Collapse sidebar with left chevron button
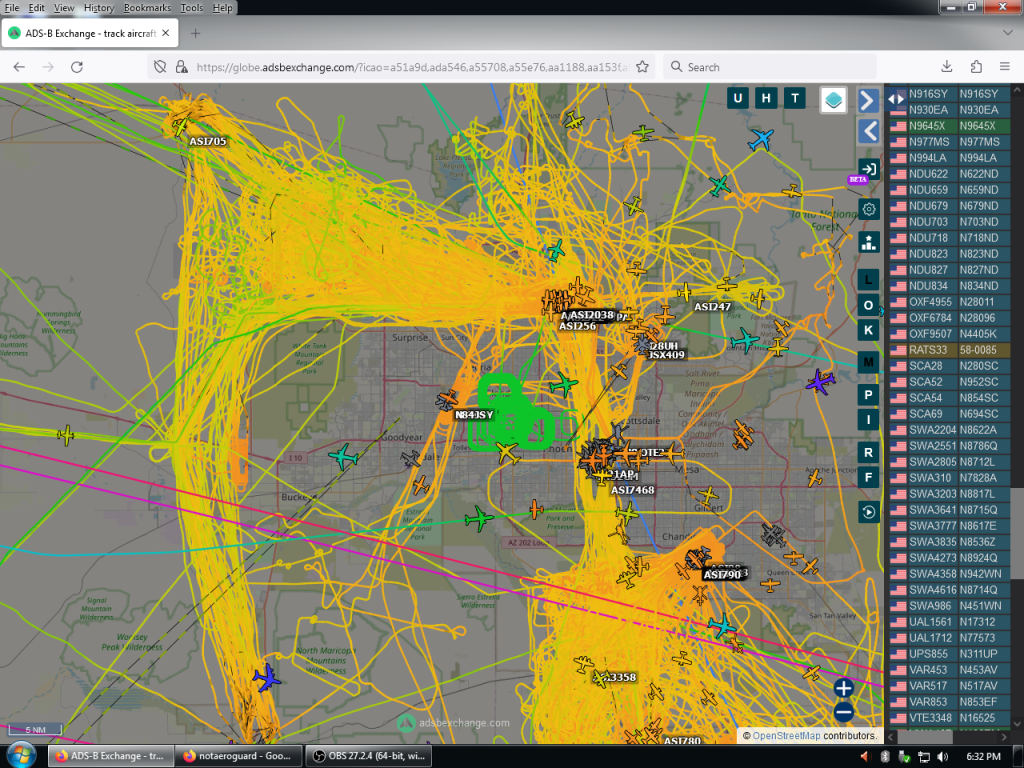1024x768 pixels. pos(868,131)
